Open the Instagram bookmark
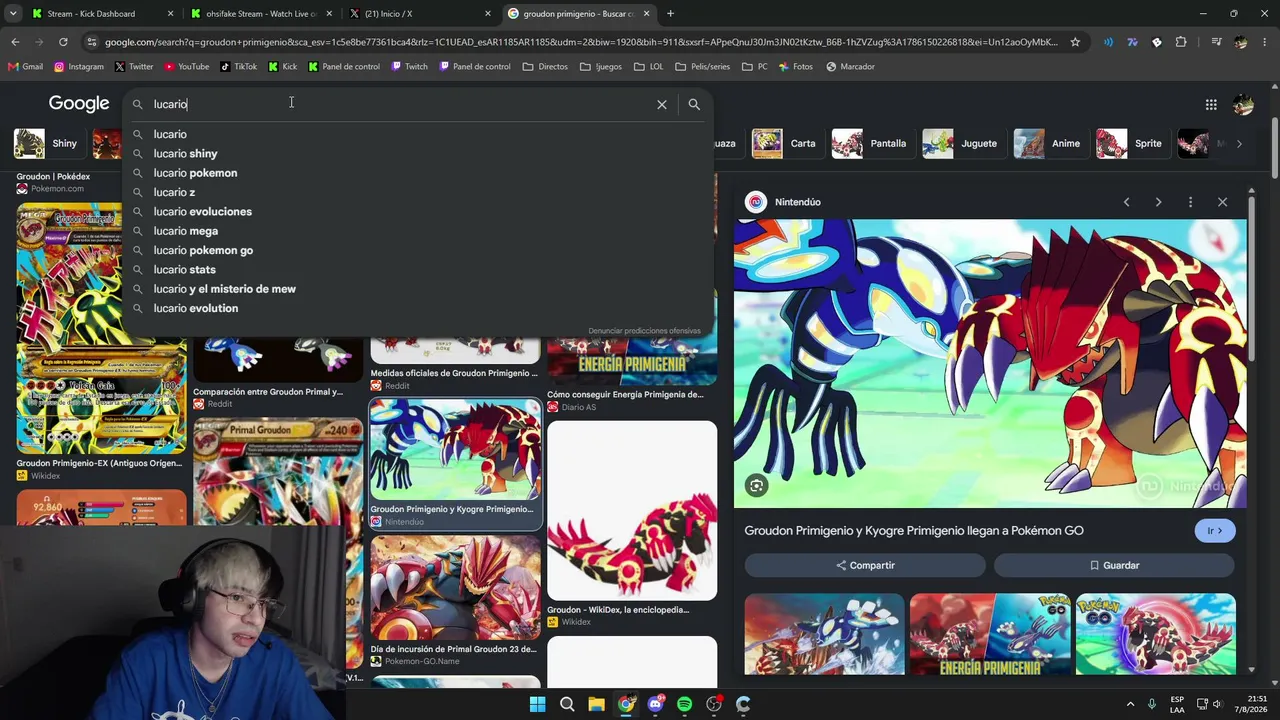The image size is (1280, 720). (x=79, y=67)
